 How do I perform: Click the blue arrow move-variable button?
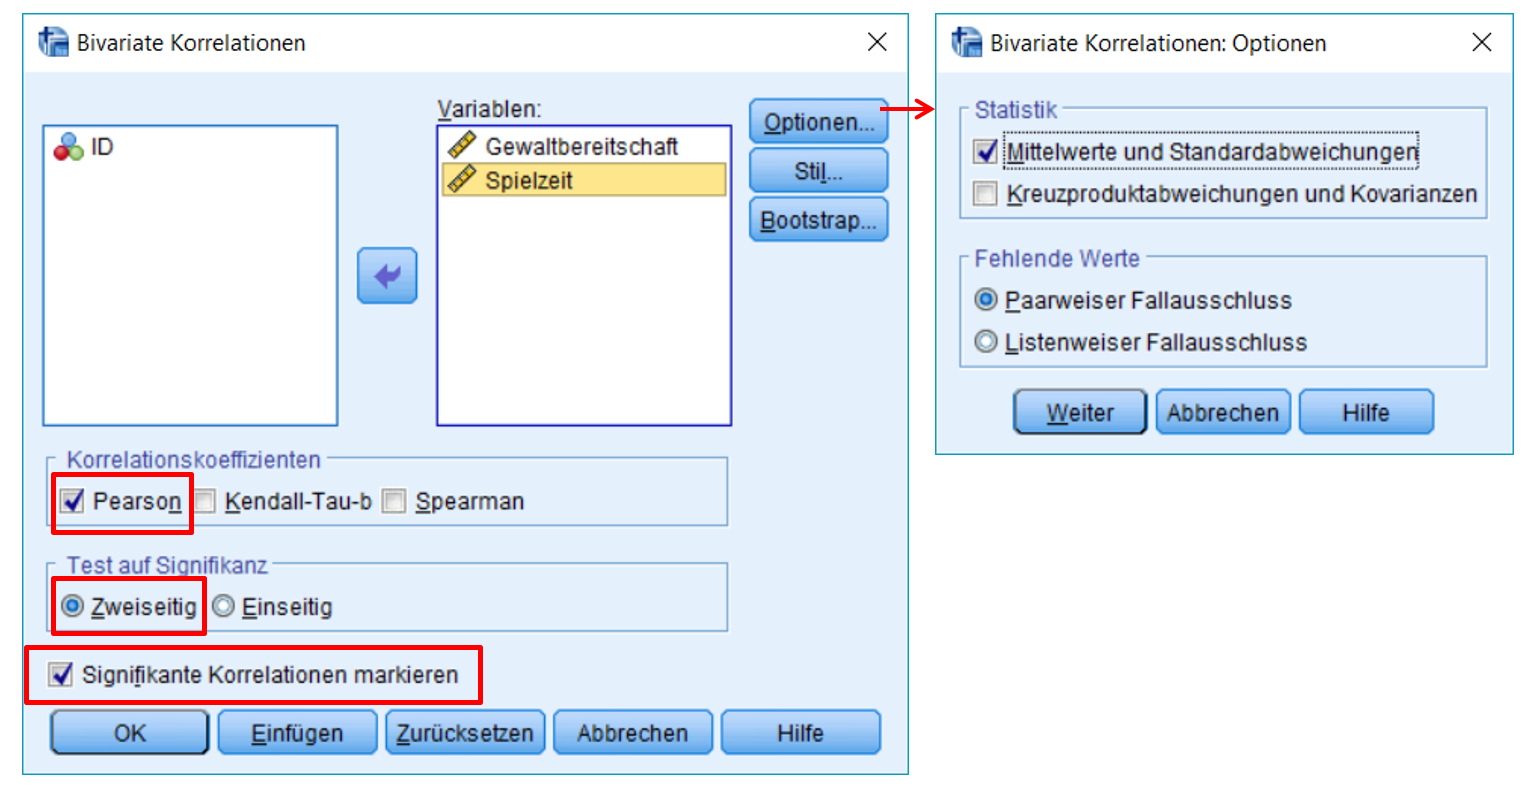pos(387,275)
